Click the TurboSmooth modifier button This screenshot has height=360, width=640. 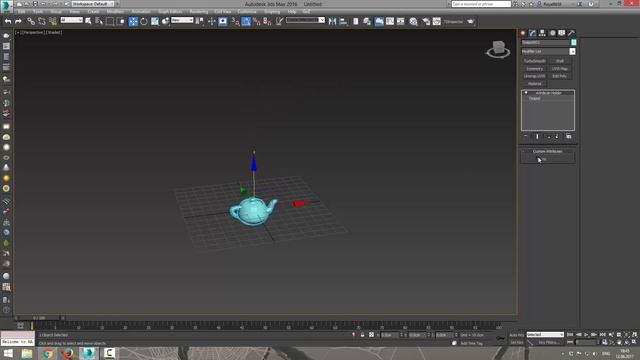(534, 61)
